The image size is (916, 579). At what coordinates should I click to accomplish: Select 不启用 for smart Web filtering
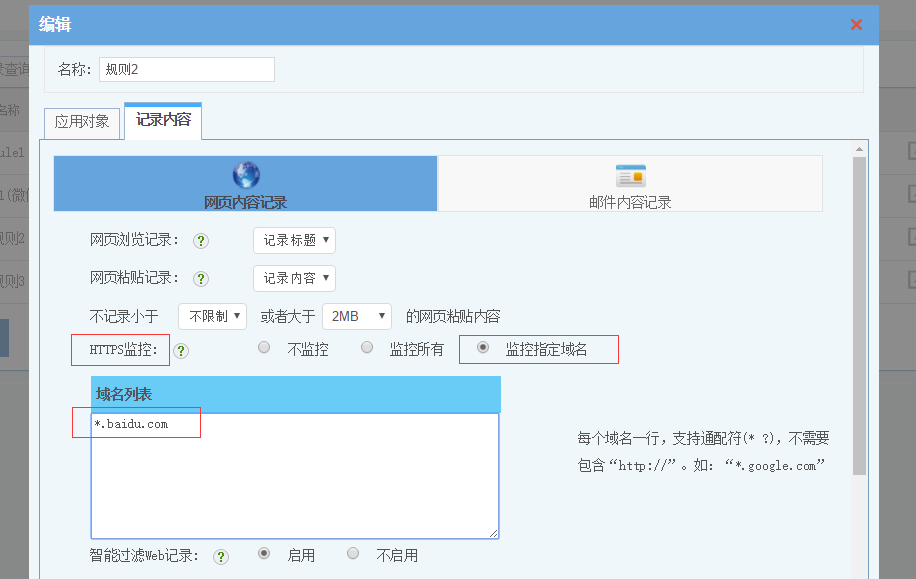tap(353, 553)
